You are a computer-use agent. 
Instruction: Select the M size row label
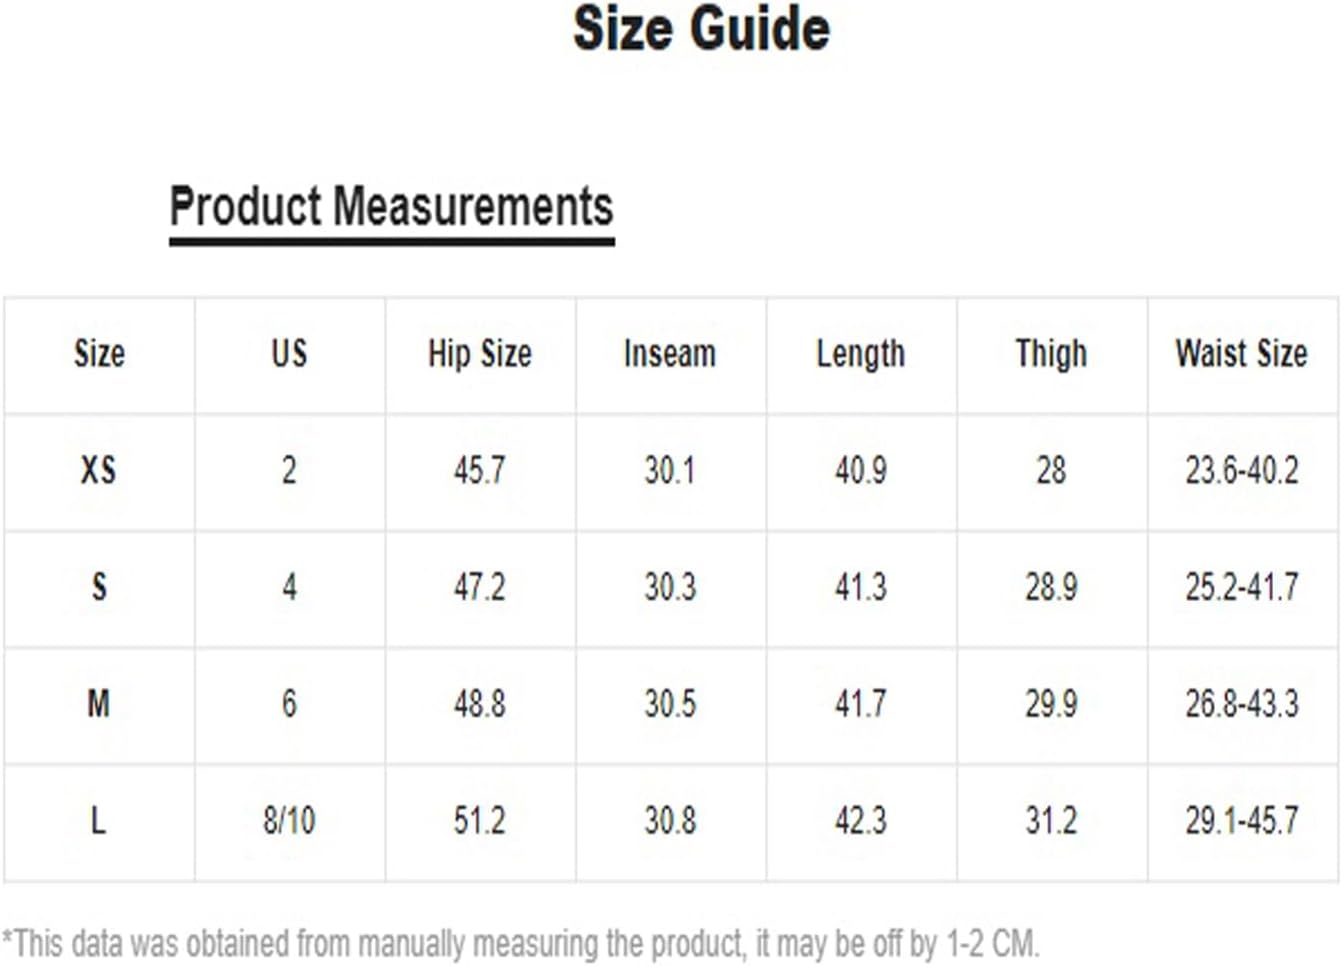[99, 704]
